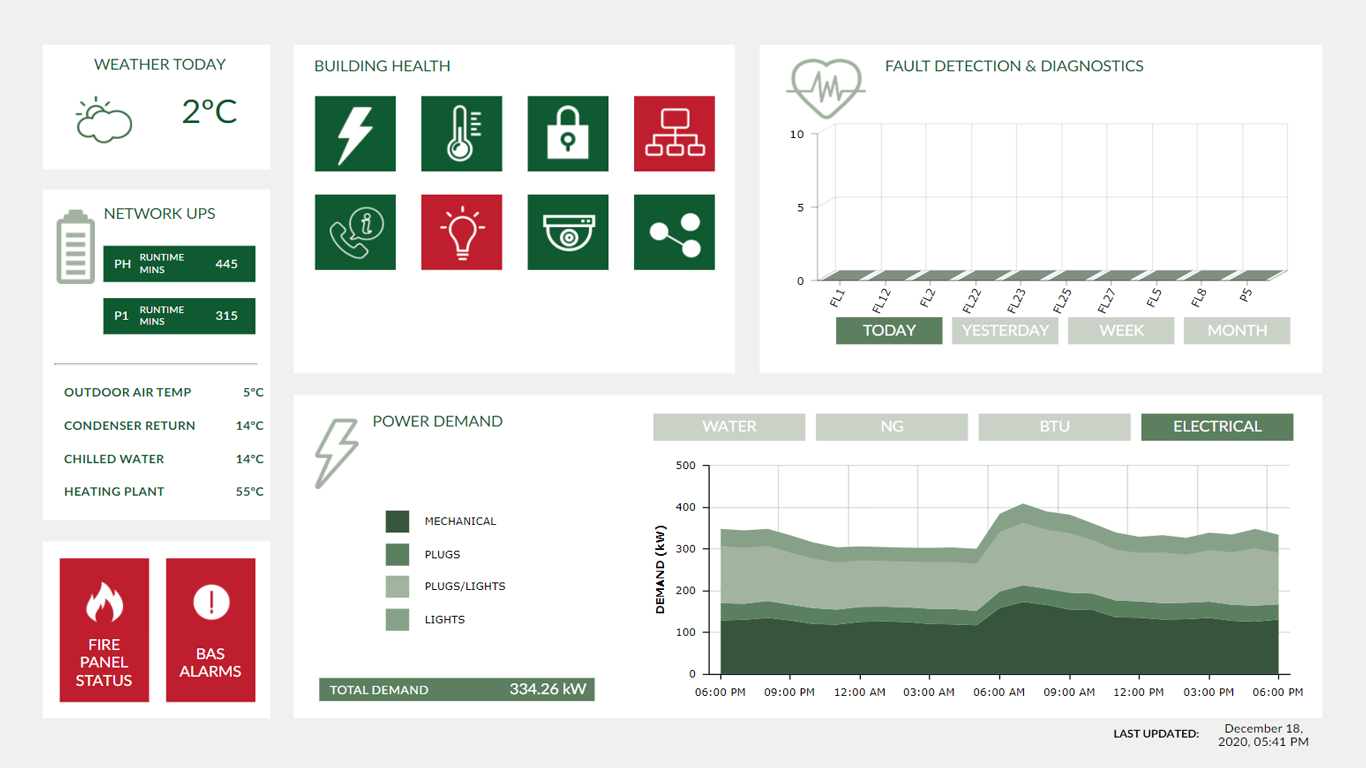Click the red network hierarchy tile
Image resolution: width=1366 pixels, height=768 pixels.
[x=674, y=134]
